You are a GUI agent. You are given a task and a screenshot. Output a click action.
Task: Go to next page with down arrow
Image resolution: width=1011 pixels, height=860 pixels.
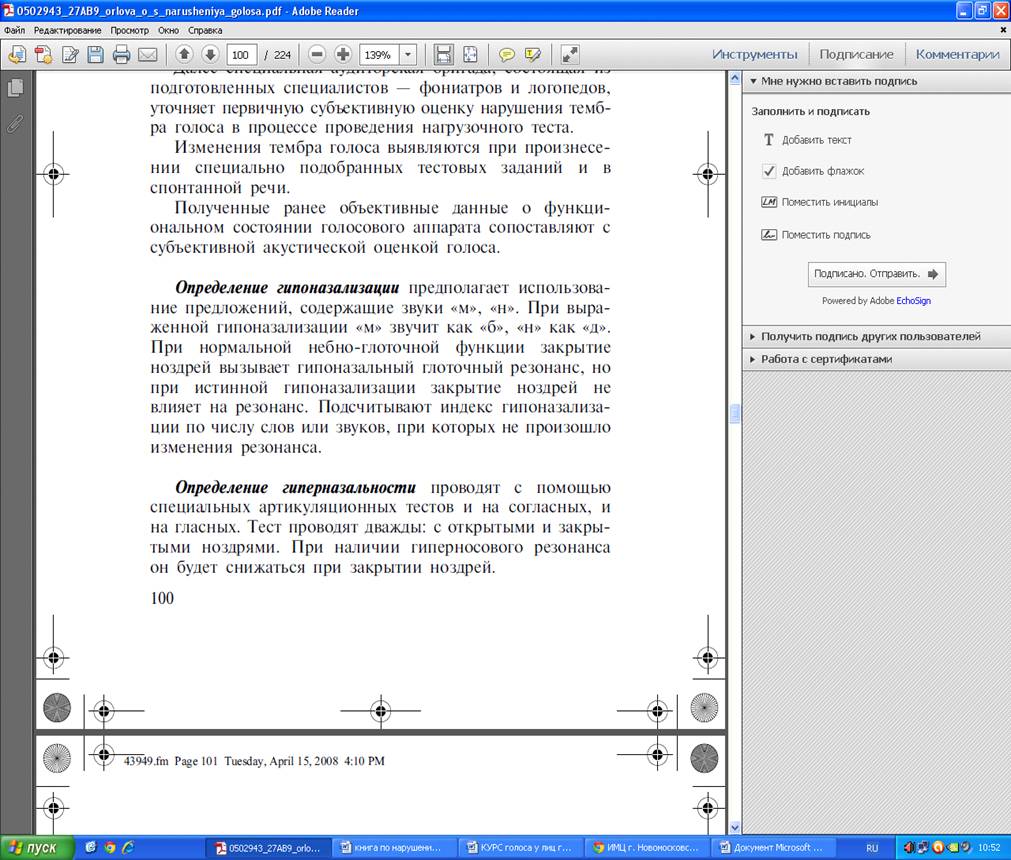[x=210, y=54]
